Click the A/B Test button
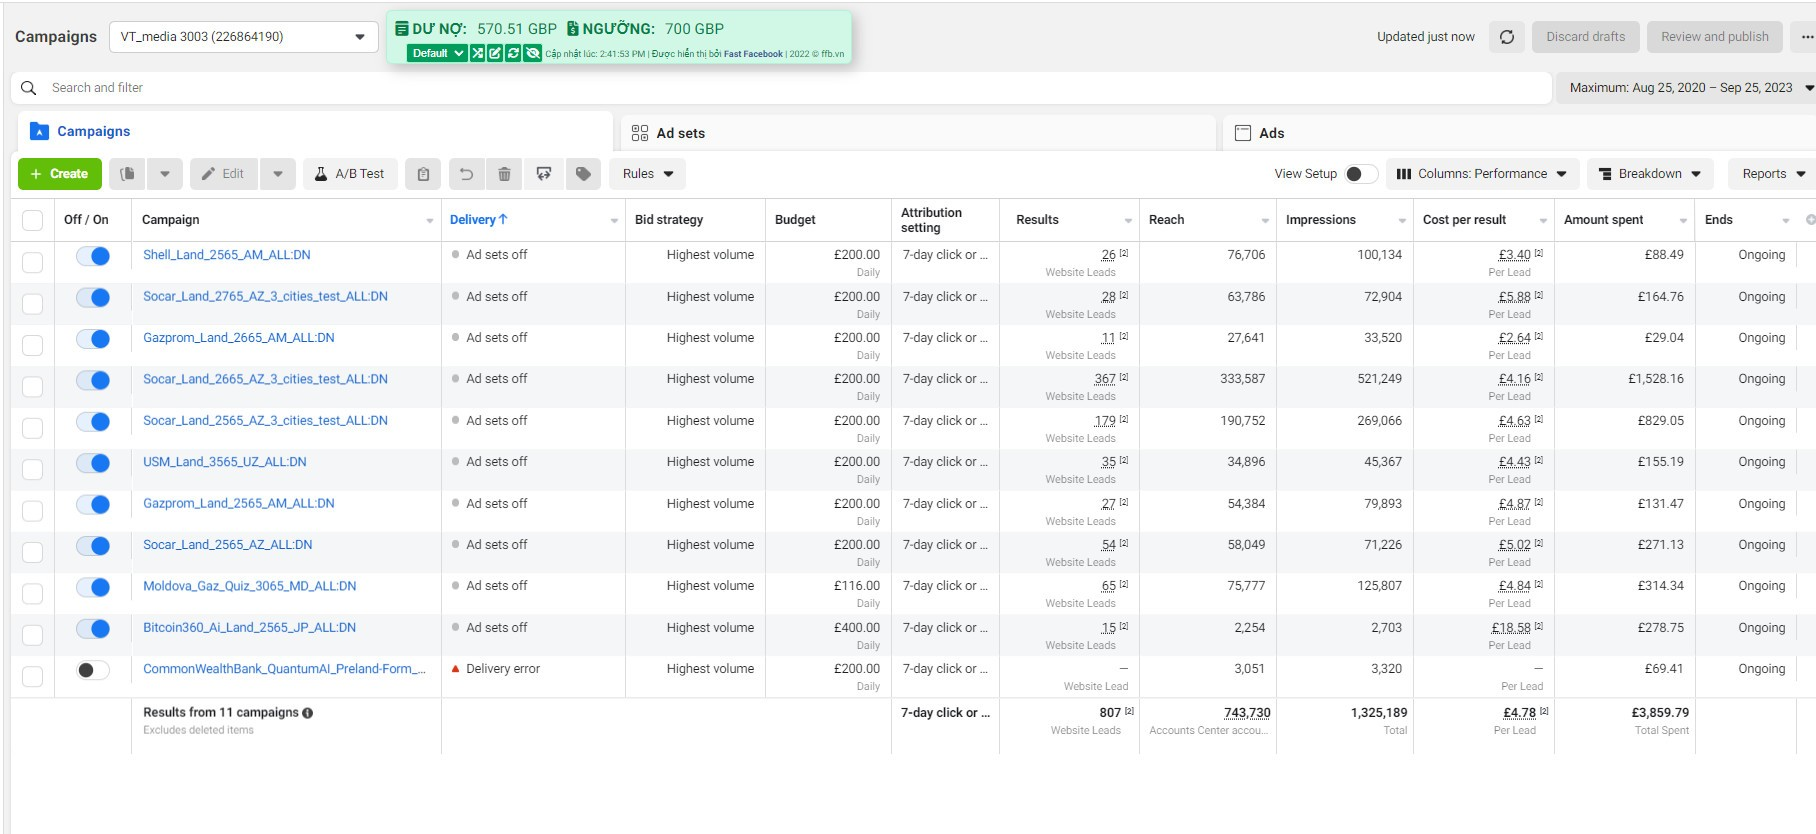 point(350,174)
